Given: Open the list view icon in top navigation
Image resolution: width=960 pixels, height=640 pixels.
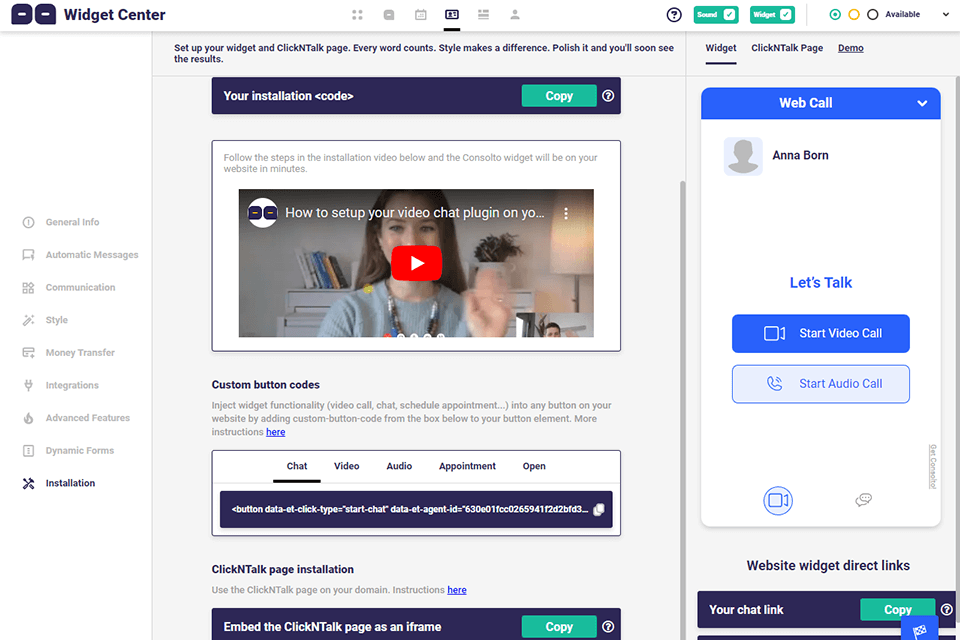Looking at the screenshot, I should pyautogui.click(x=484, y=15).
